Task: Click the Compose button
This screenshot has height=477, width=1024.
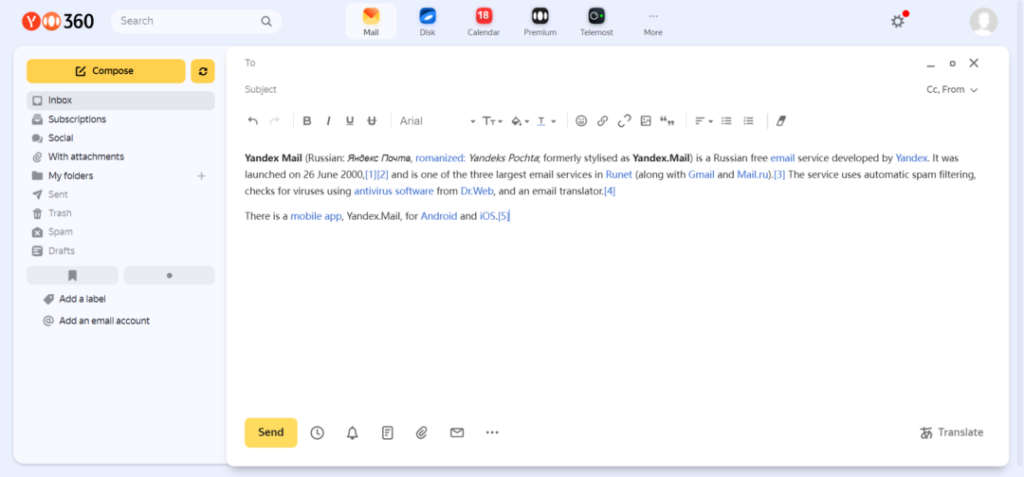Action: pos(106,71)
